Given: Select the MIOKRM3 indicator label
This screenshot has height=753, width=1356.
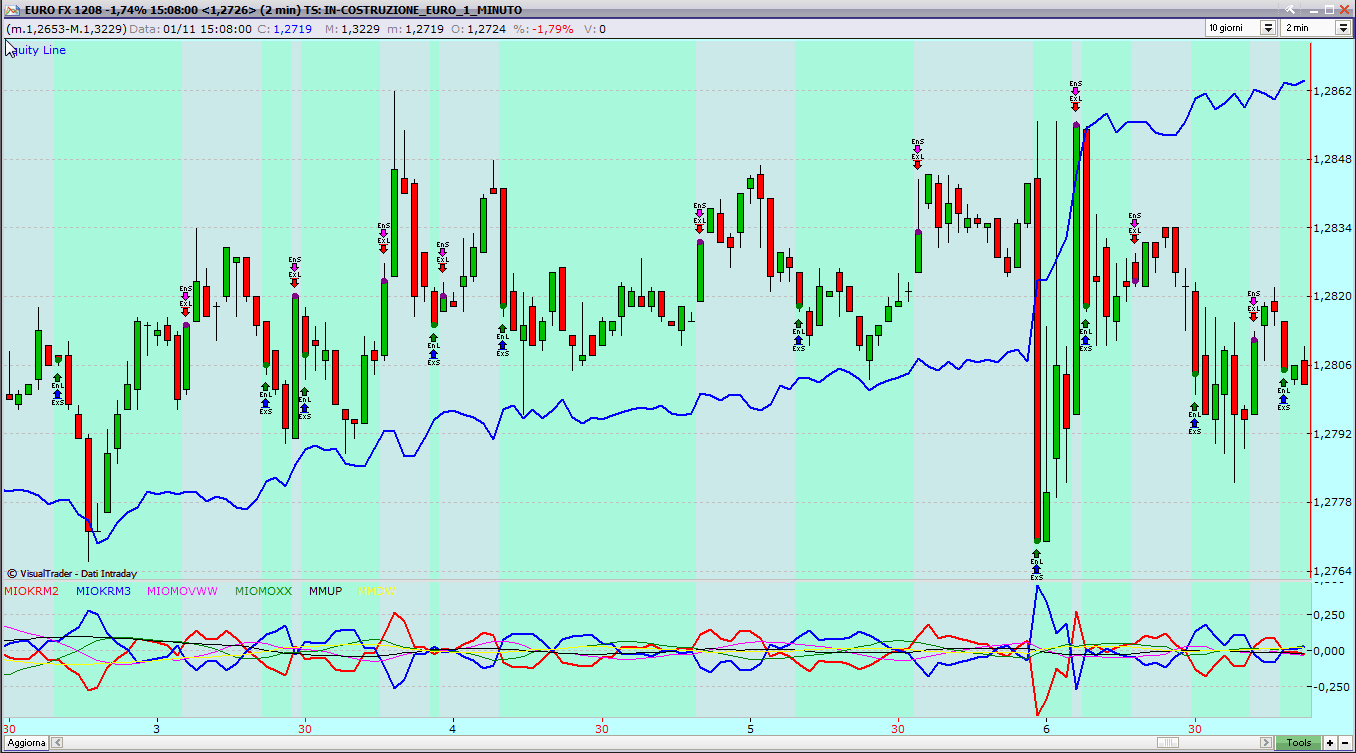Looking at the screenshot, I should pyautogui.click(x=103, y=591).
